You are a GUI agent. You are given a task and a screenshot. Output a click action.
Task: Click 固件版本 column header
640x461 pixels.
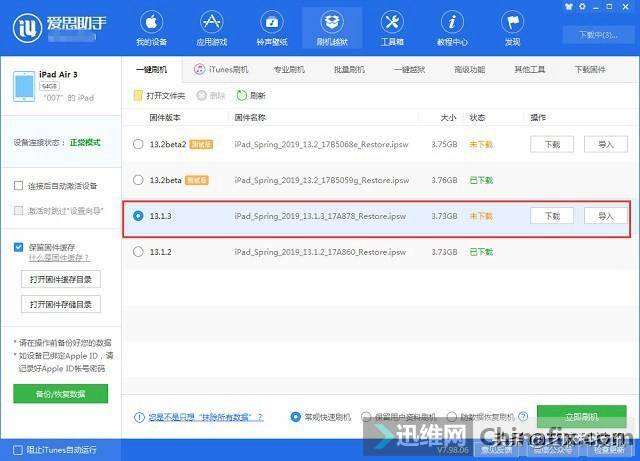click(x=165, y=118)
